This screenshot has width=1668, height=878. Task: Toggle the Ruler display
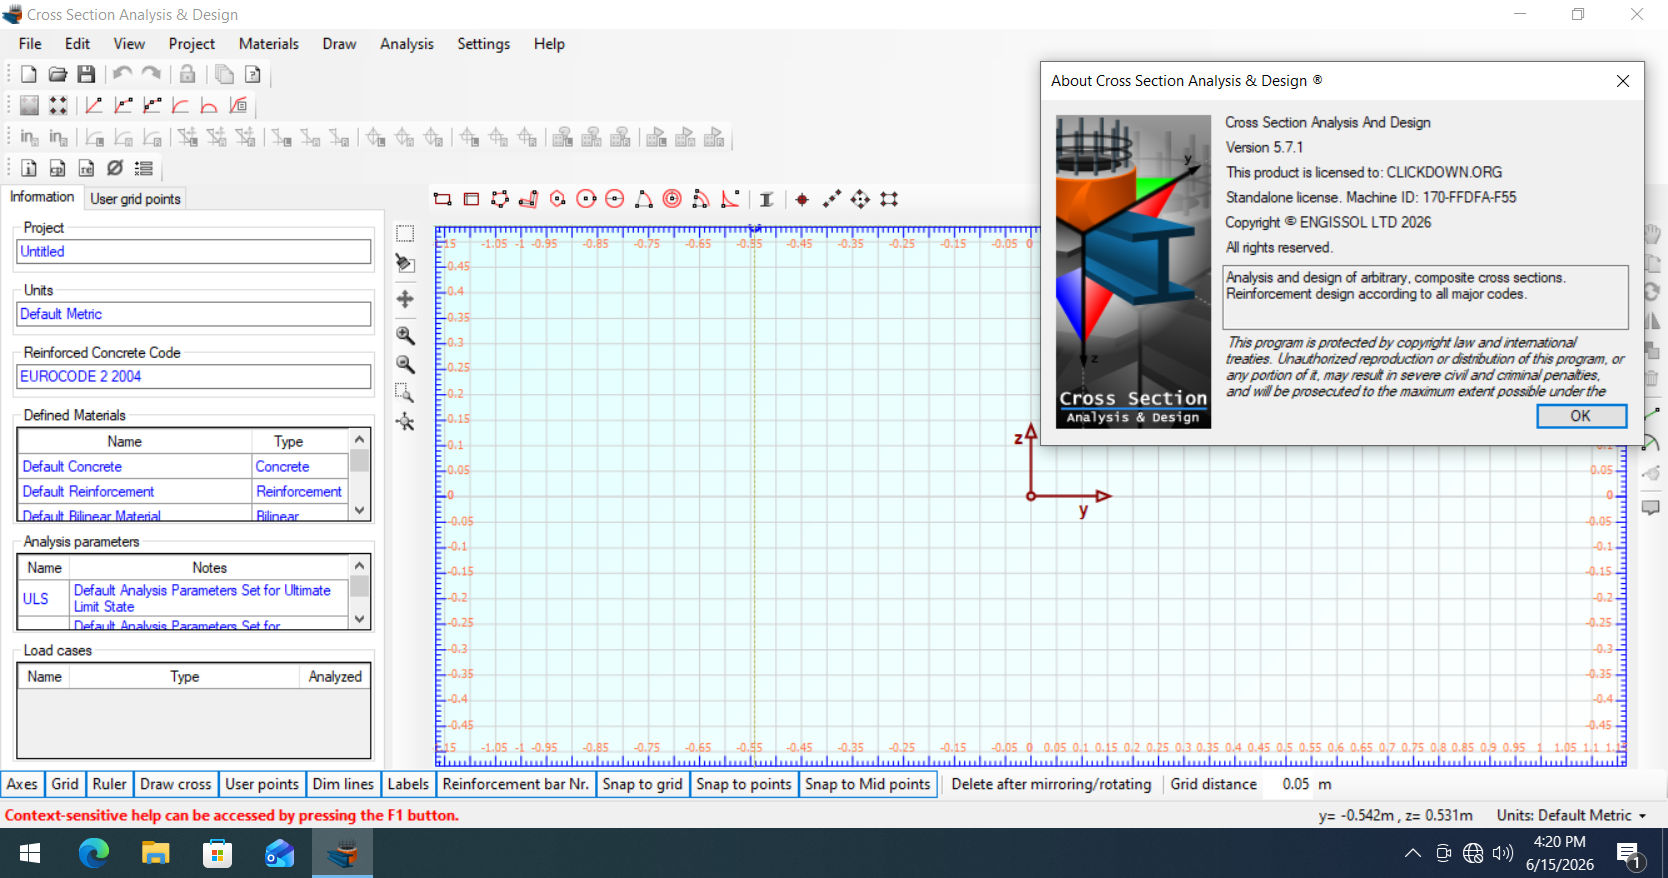110,784
